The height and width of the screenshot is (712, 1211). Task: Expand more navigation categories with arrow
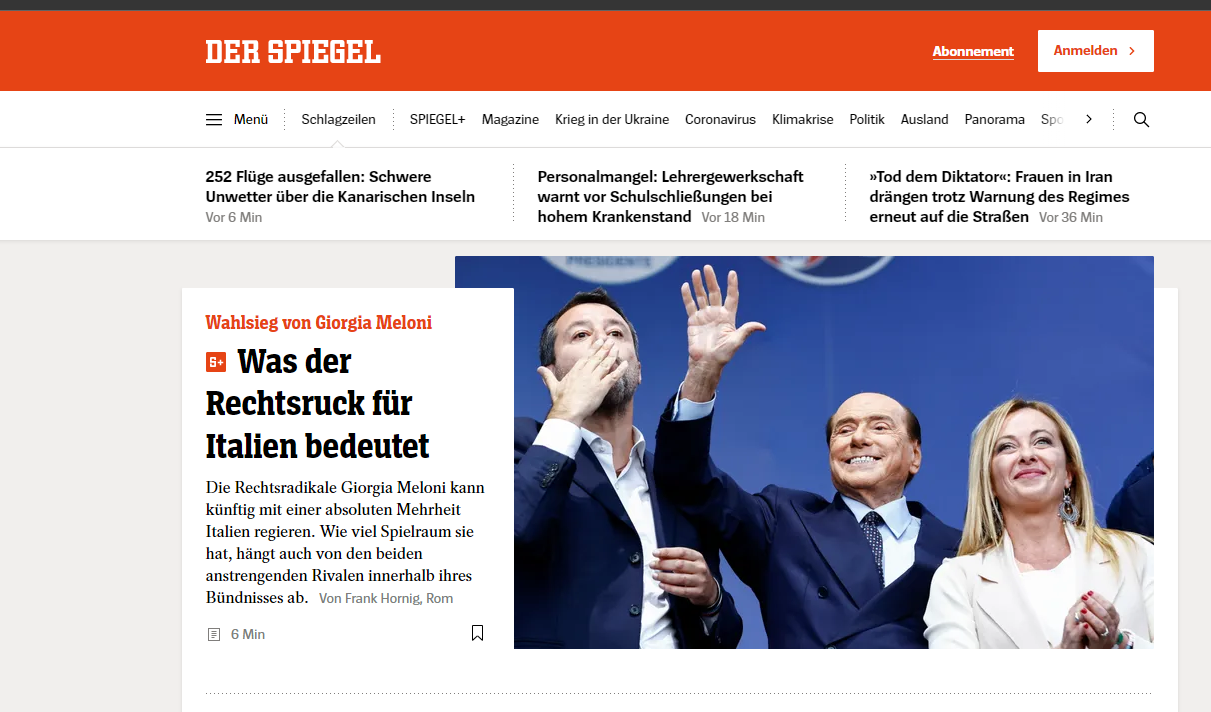(1088, 119)
